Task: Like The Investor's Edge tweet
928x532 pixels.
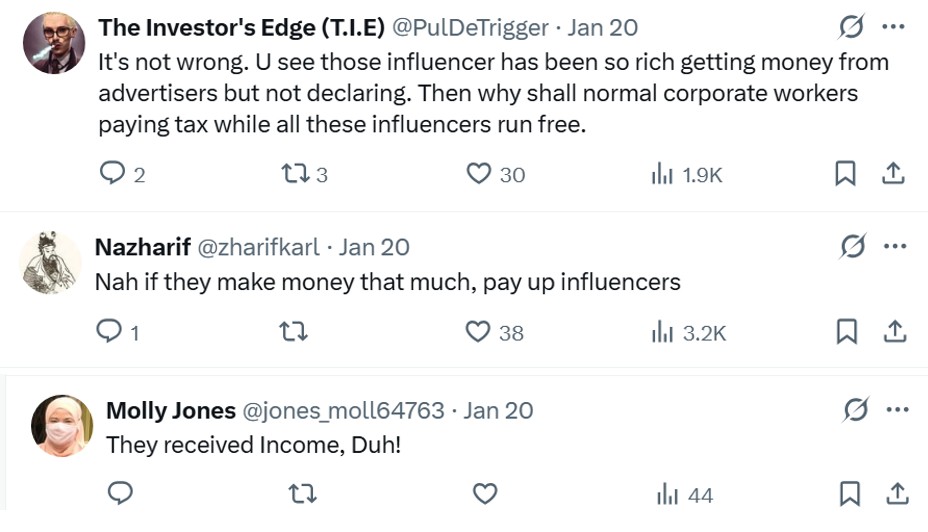Action: click(x=481, y=174)
